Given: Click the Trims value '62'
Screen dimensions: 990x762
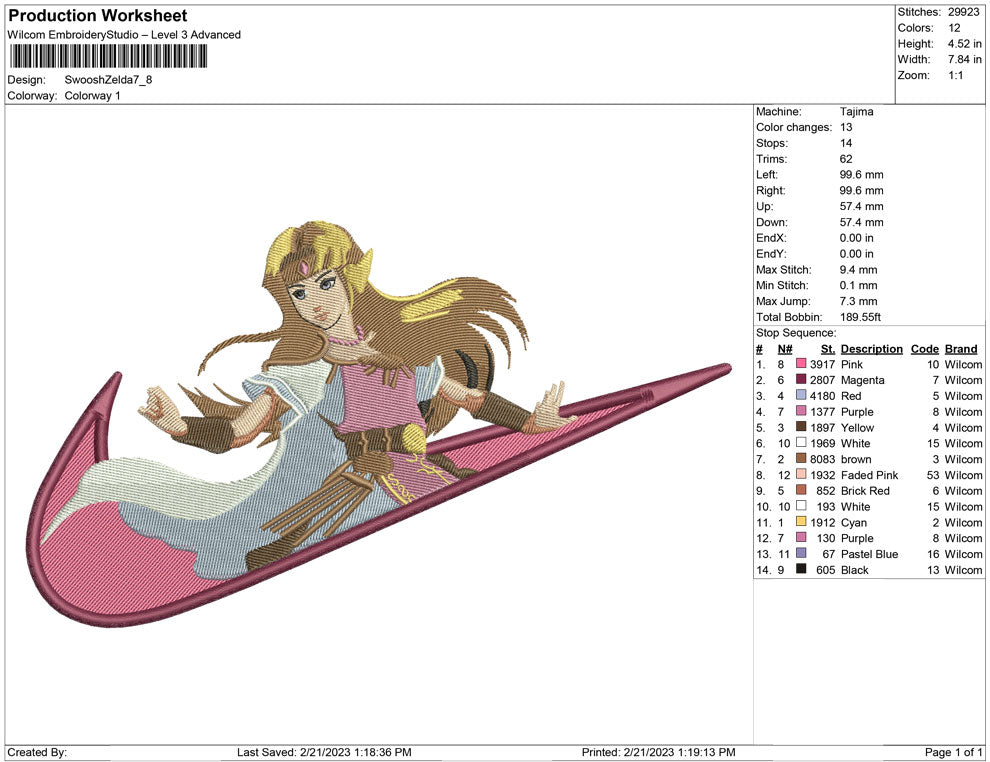Looking at the screenshot, I should [x=846, y=159].
